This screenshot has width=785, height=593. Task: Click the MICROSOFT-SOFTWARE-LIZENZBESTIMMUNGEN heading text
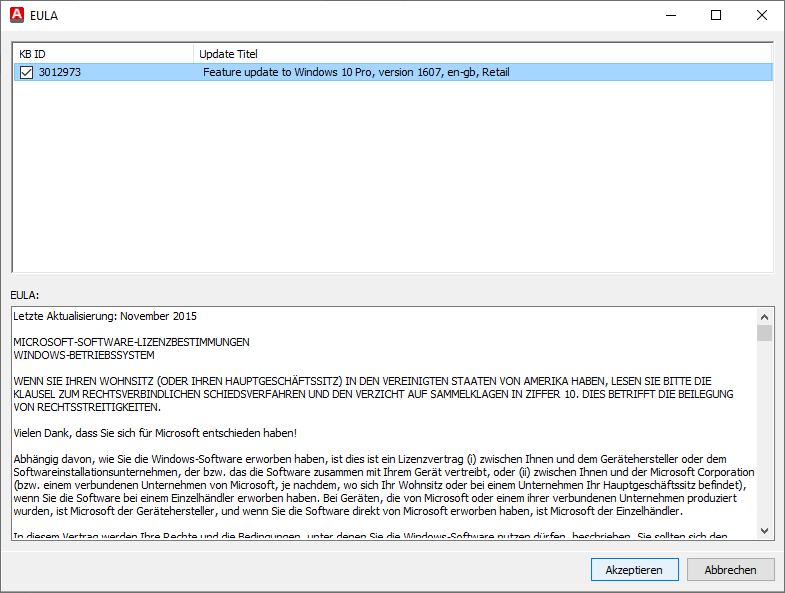tap(131, 342)
